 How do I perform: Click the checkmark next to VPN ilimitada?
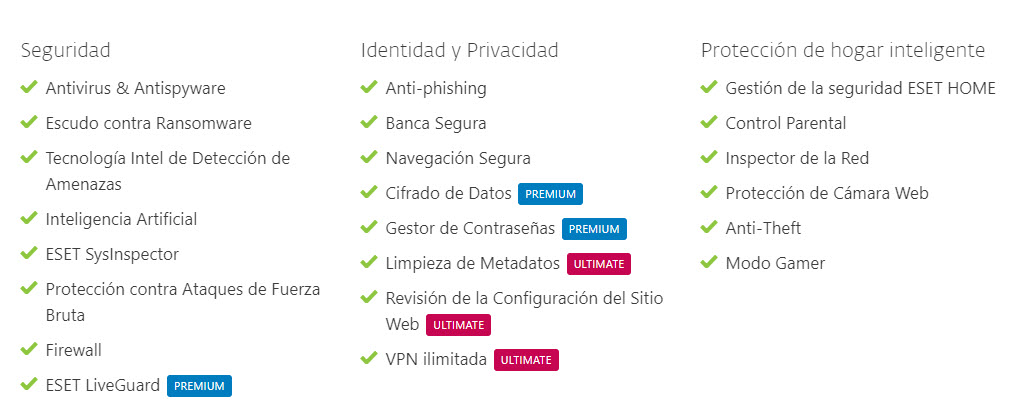pyautogui.click(x=368, y=358)
